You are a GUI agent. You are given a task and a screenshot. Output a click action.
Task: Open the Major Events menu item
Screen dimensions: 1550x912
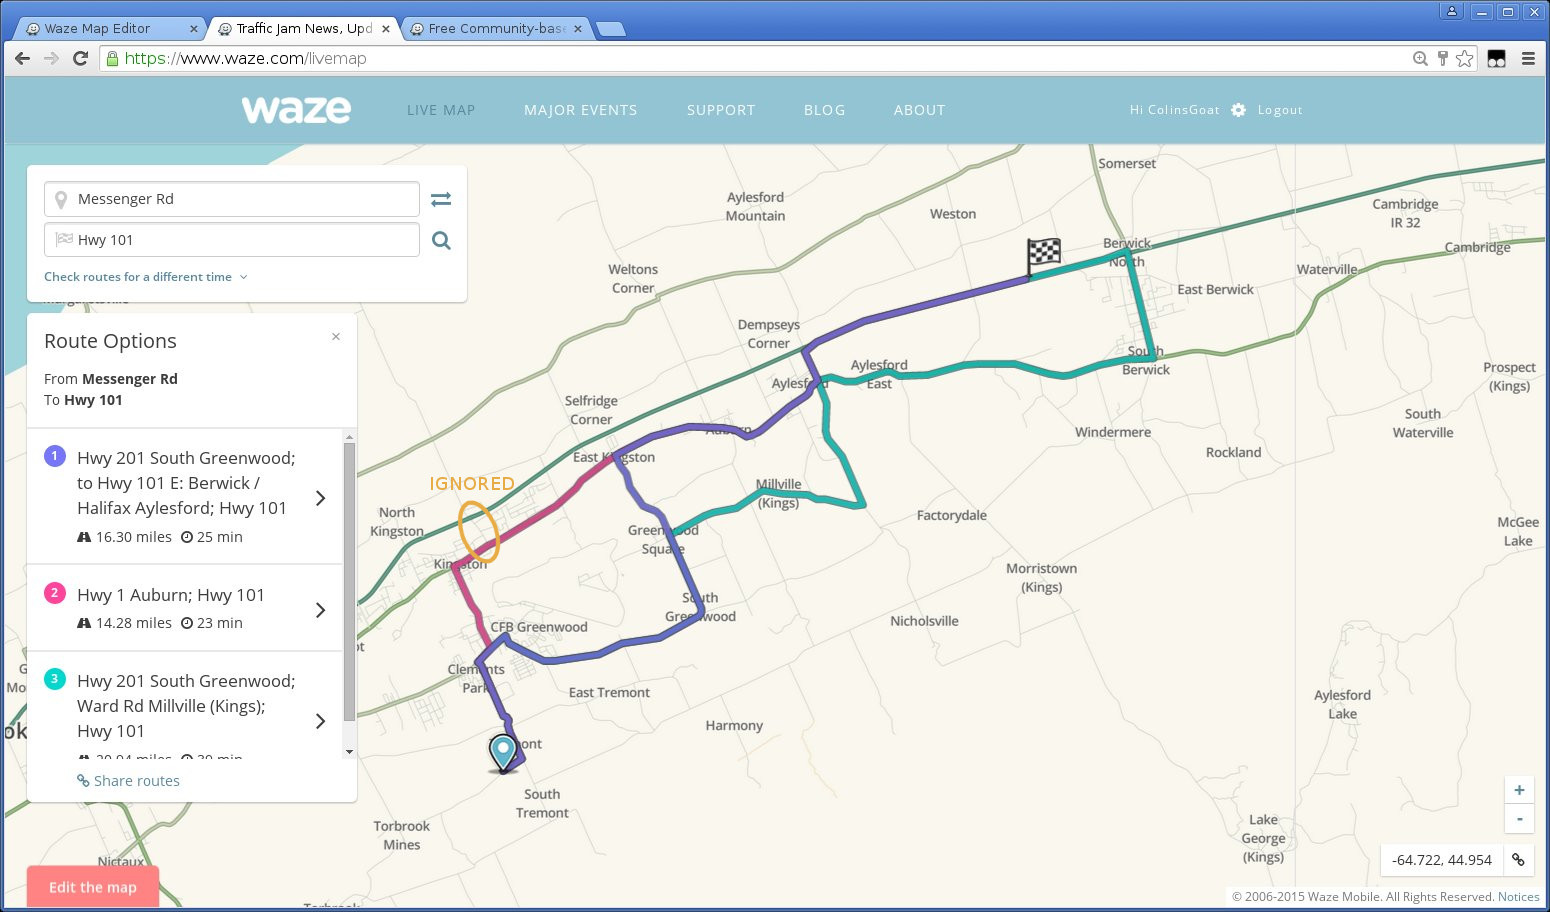(580, 110)
